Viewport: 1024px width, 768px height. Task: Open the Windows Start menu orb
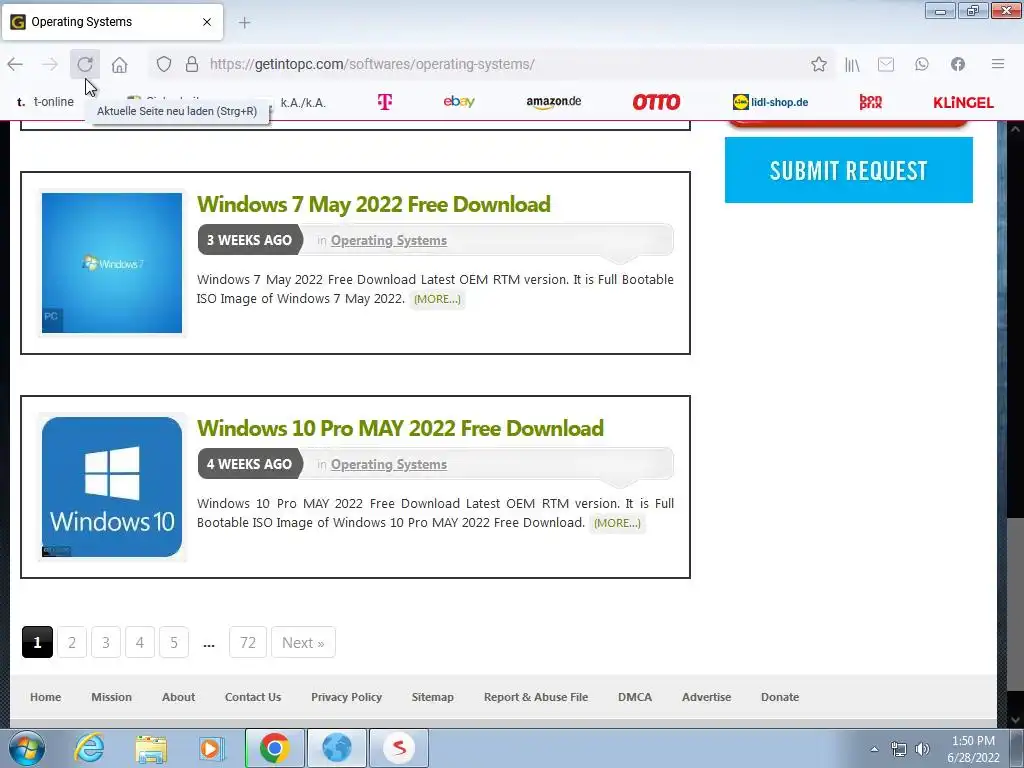(x=27, y=748)
